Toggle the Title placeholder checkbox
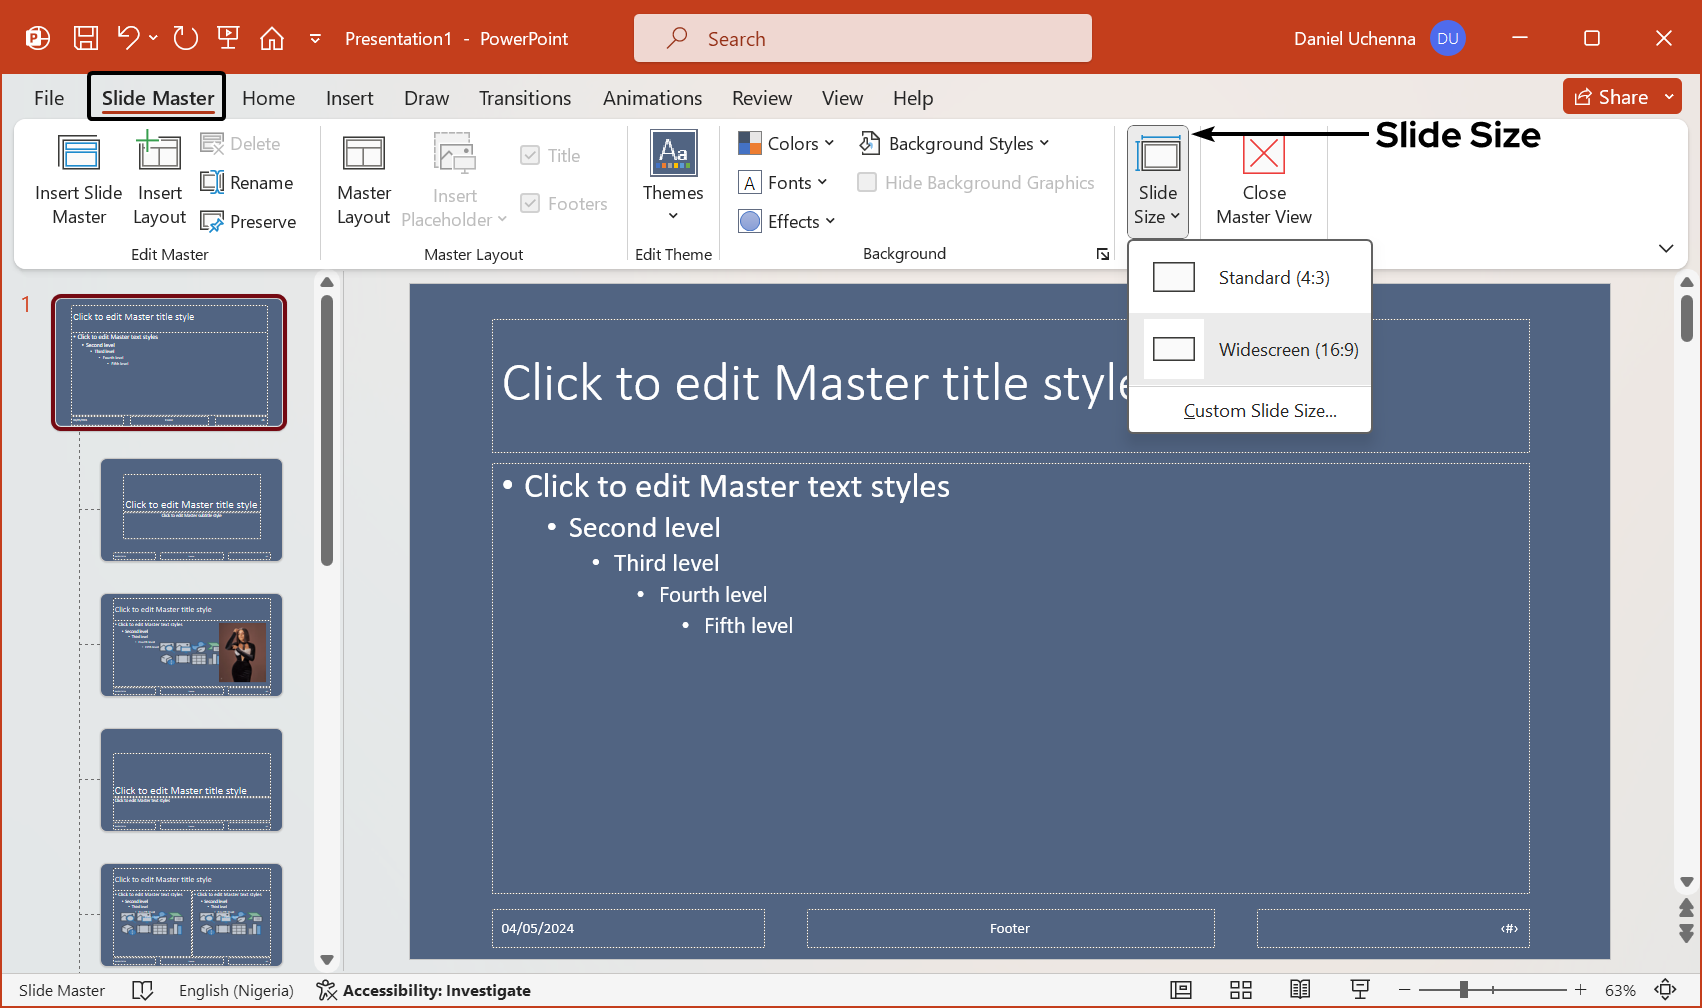Screen dimensions: 1702x1008 tap(530, 156)
